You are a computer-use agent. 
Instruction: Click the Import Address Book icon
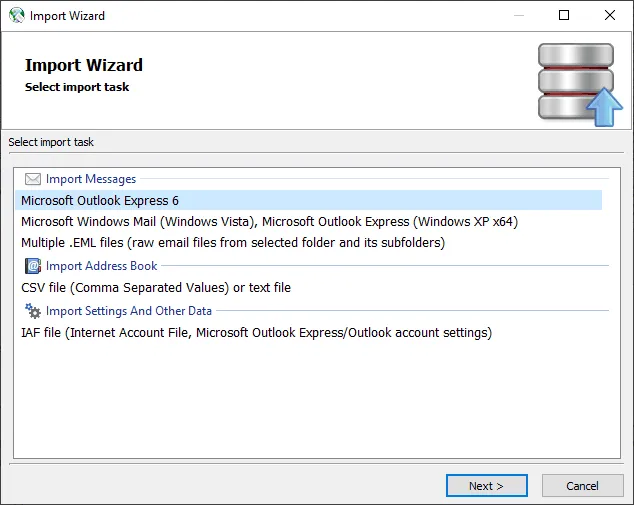coord(33,266)
